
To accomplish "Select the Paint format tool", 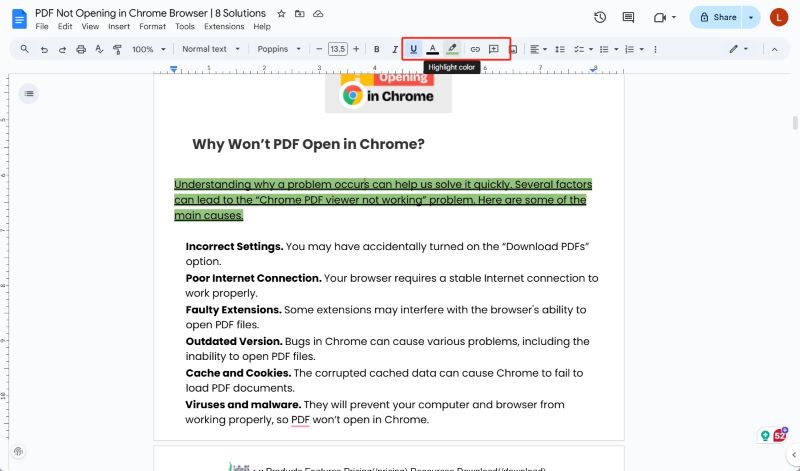I will click(x=117, y=49).
